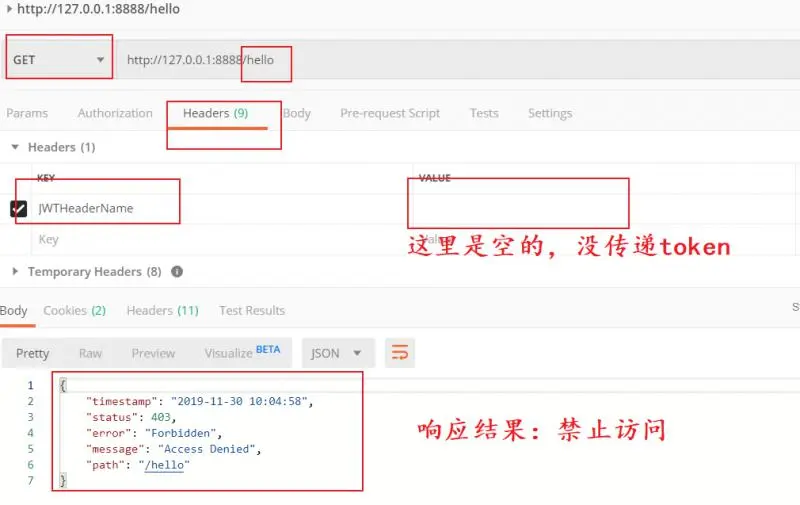Select the request Body tab
The height and width of the screenshot is (505, 800).
click(296, 113)
